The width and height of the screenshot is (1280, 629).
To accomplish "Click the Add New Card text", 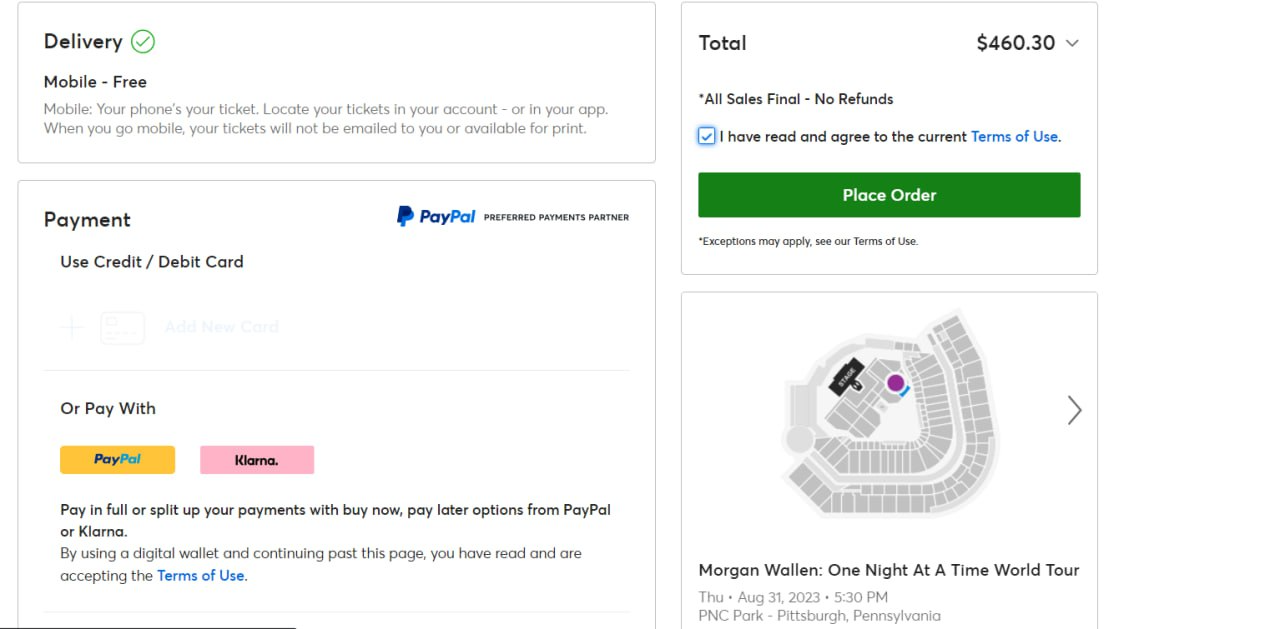I will coord(221,327).
